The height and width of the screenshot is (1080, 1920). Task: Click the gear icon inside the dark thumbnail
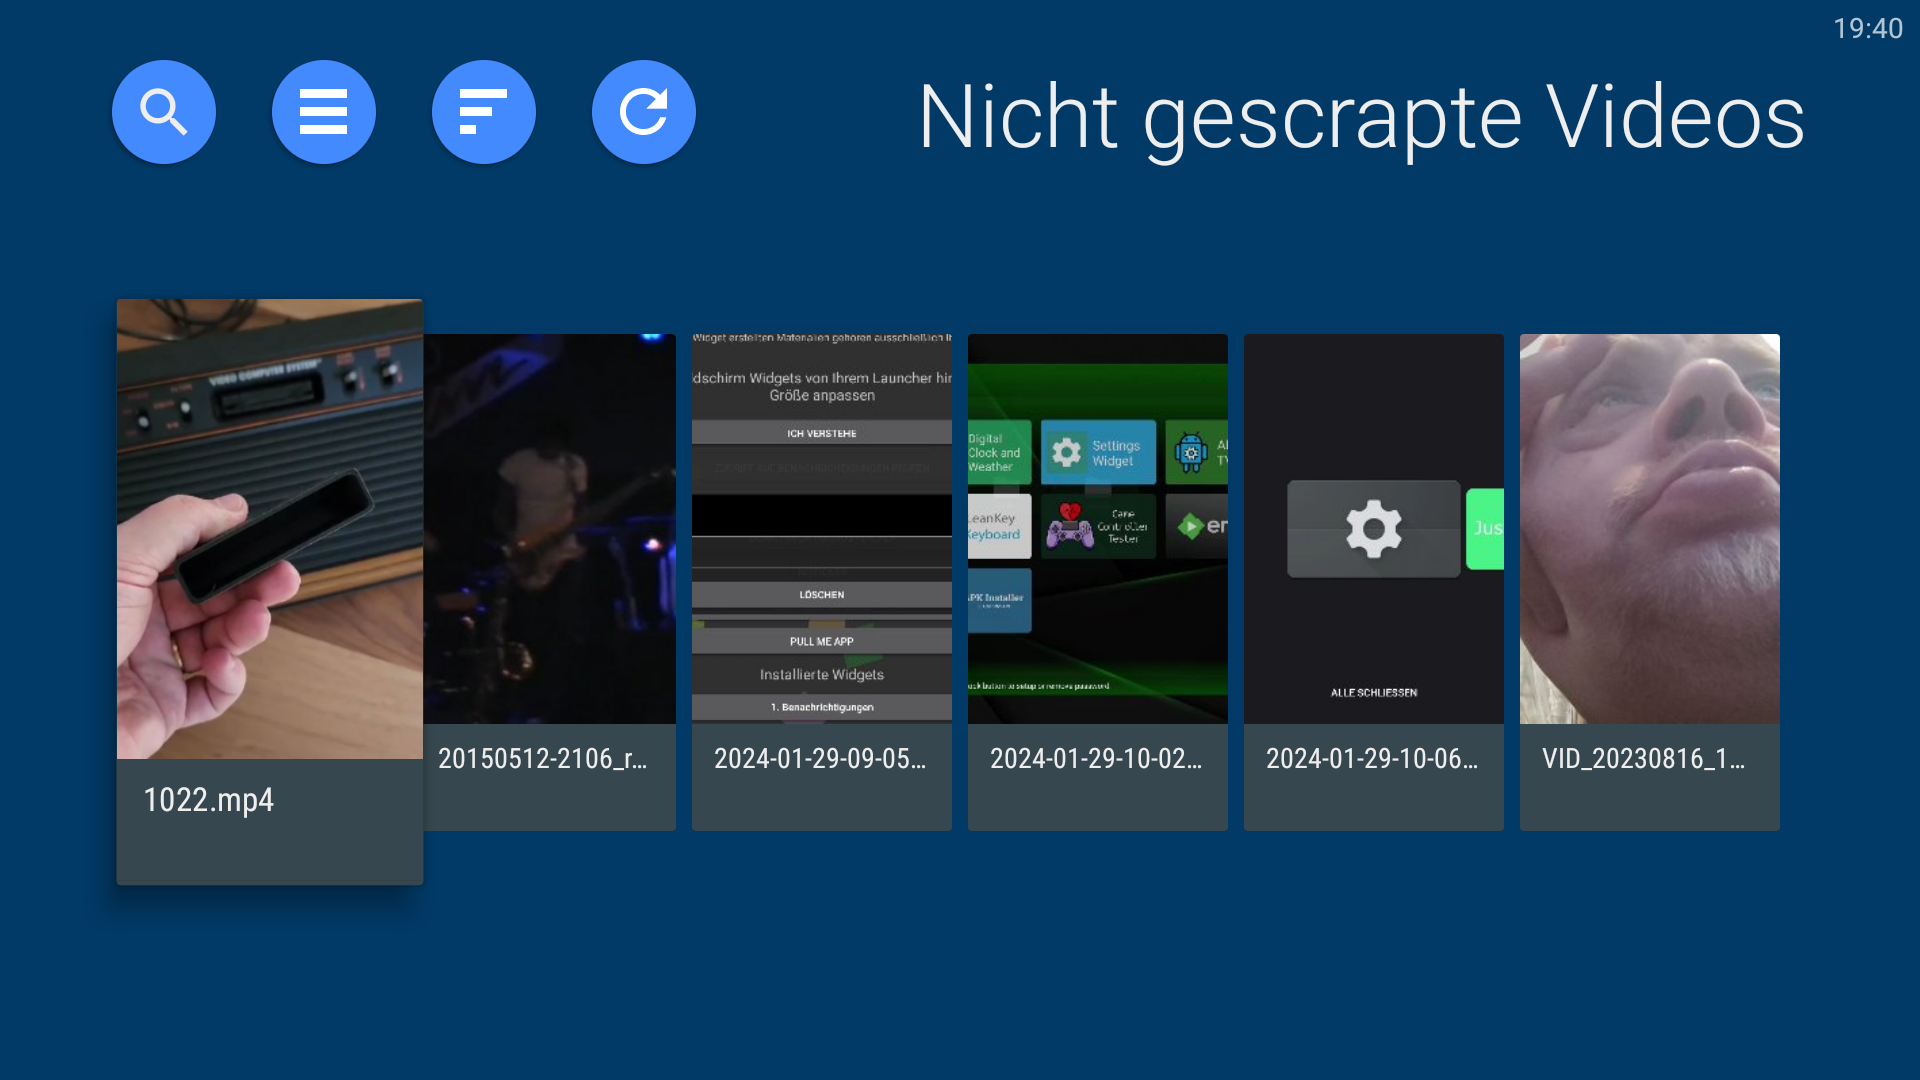[1373, 528]
